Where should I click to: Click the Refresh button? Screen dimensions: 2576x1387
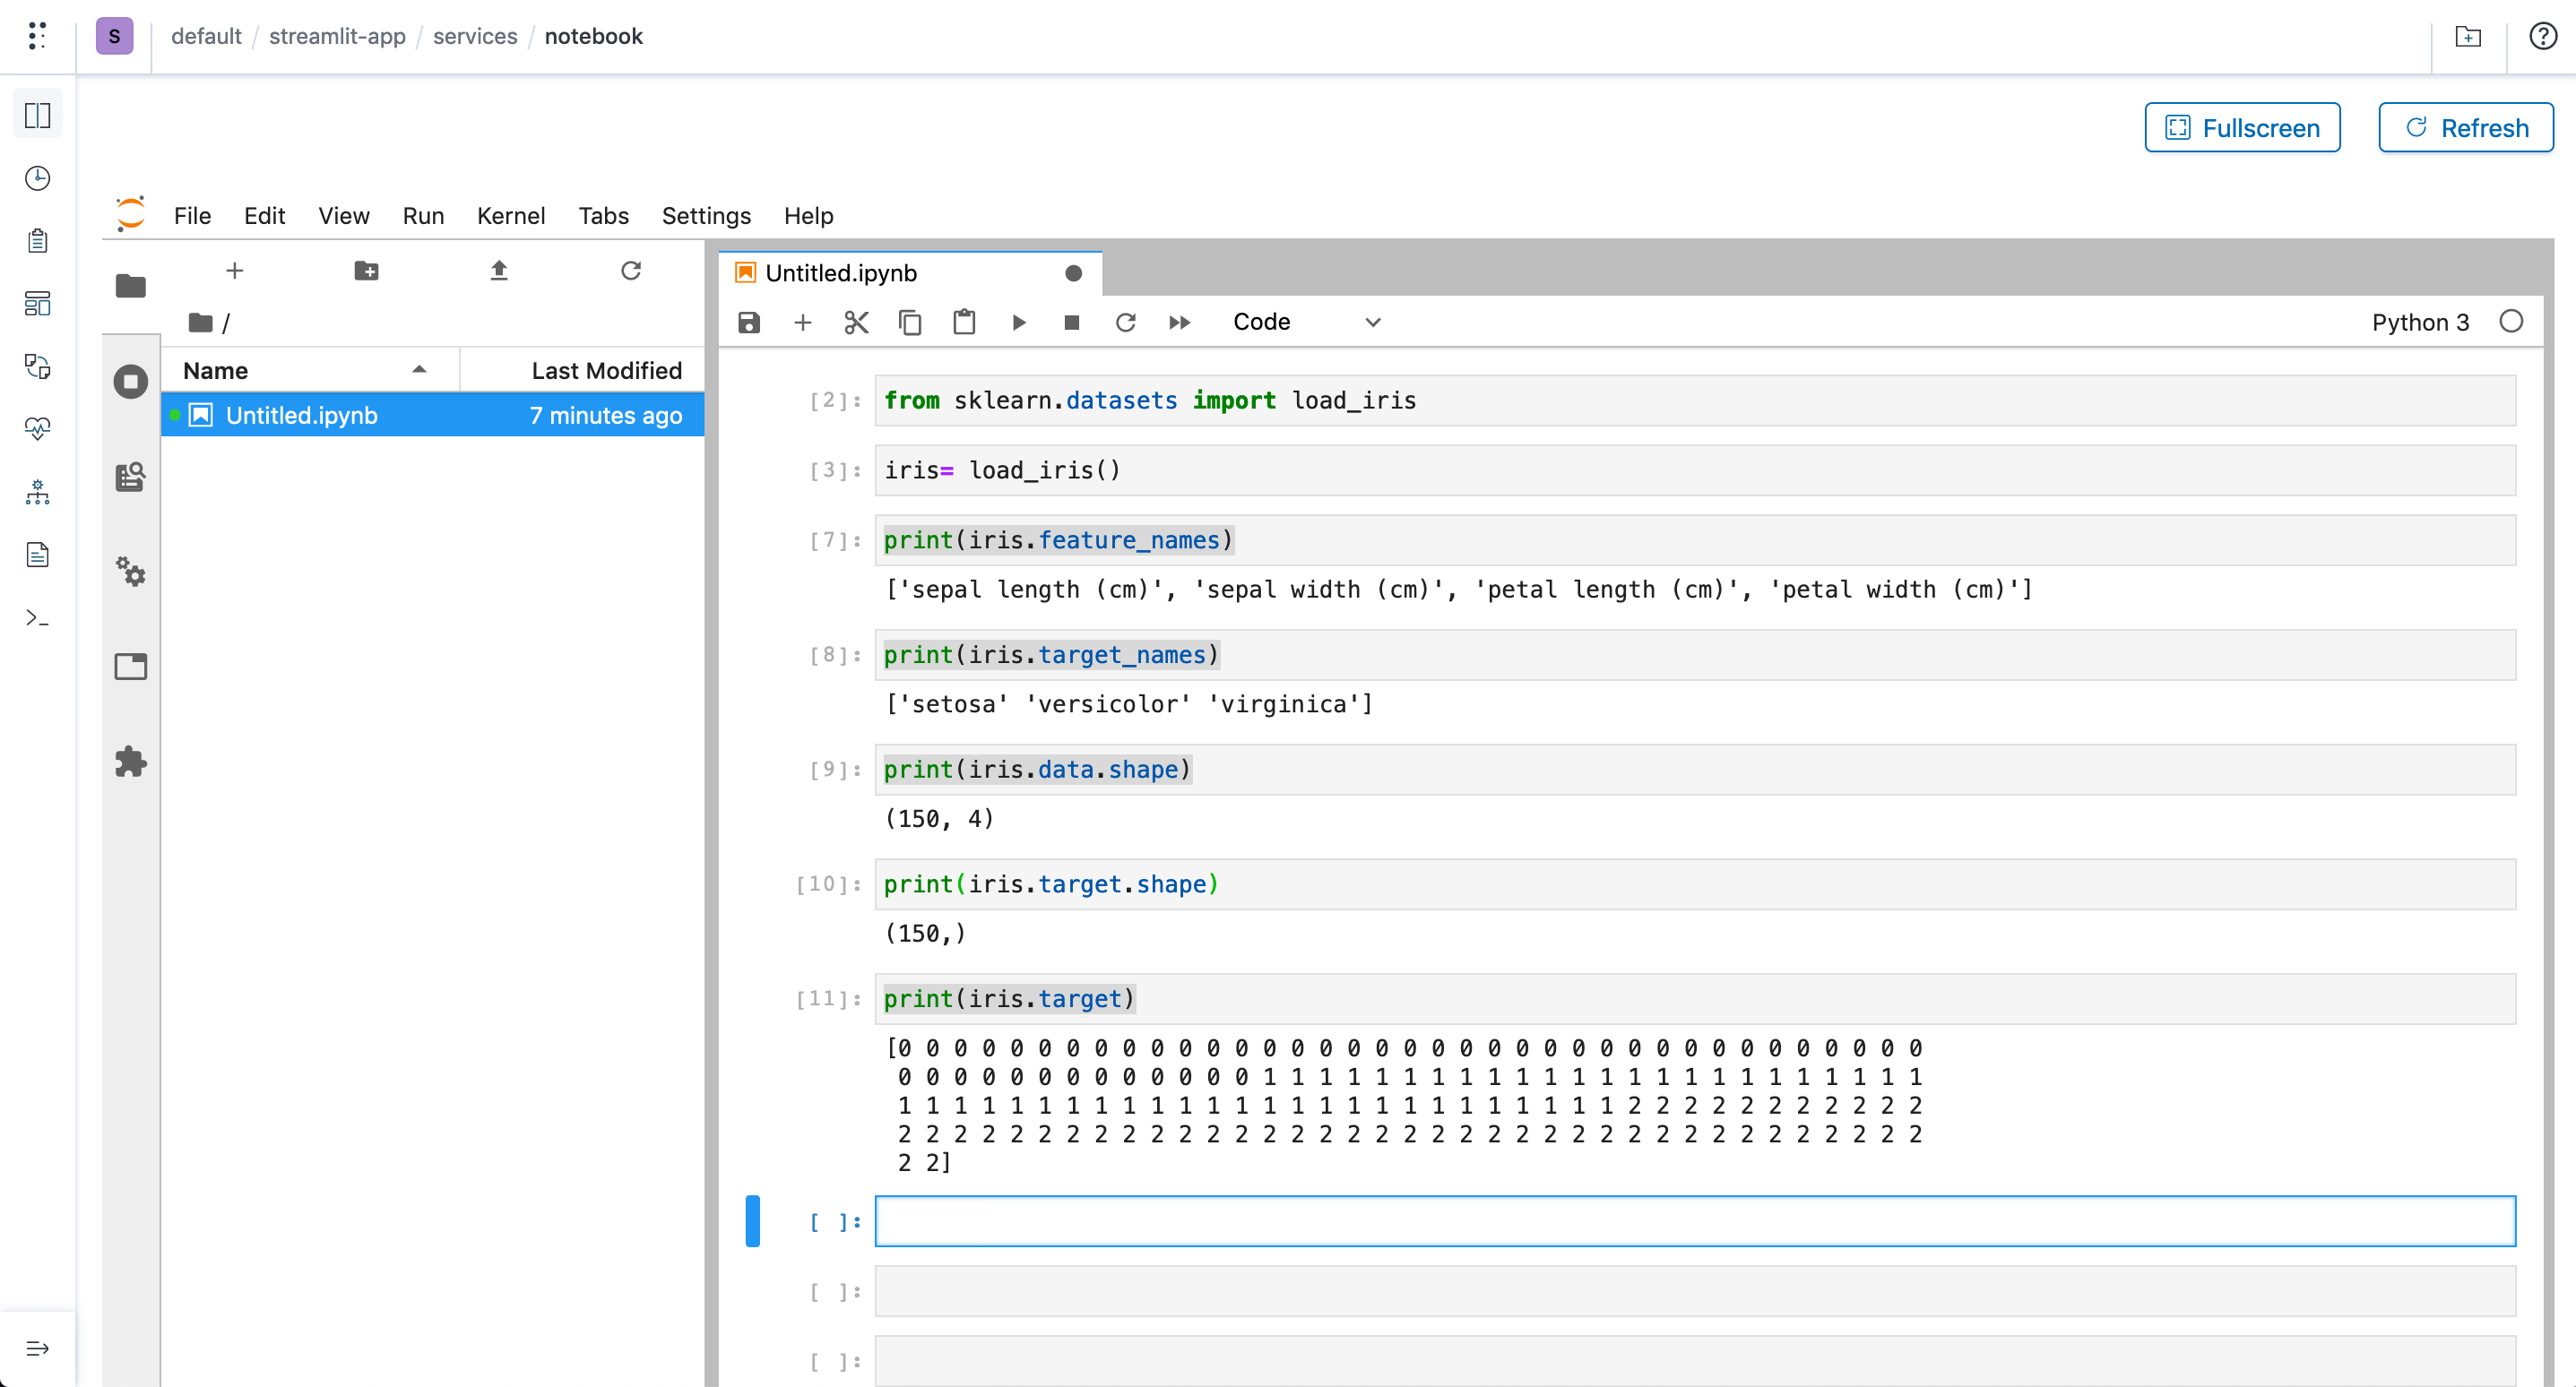tap(2465, 127)
